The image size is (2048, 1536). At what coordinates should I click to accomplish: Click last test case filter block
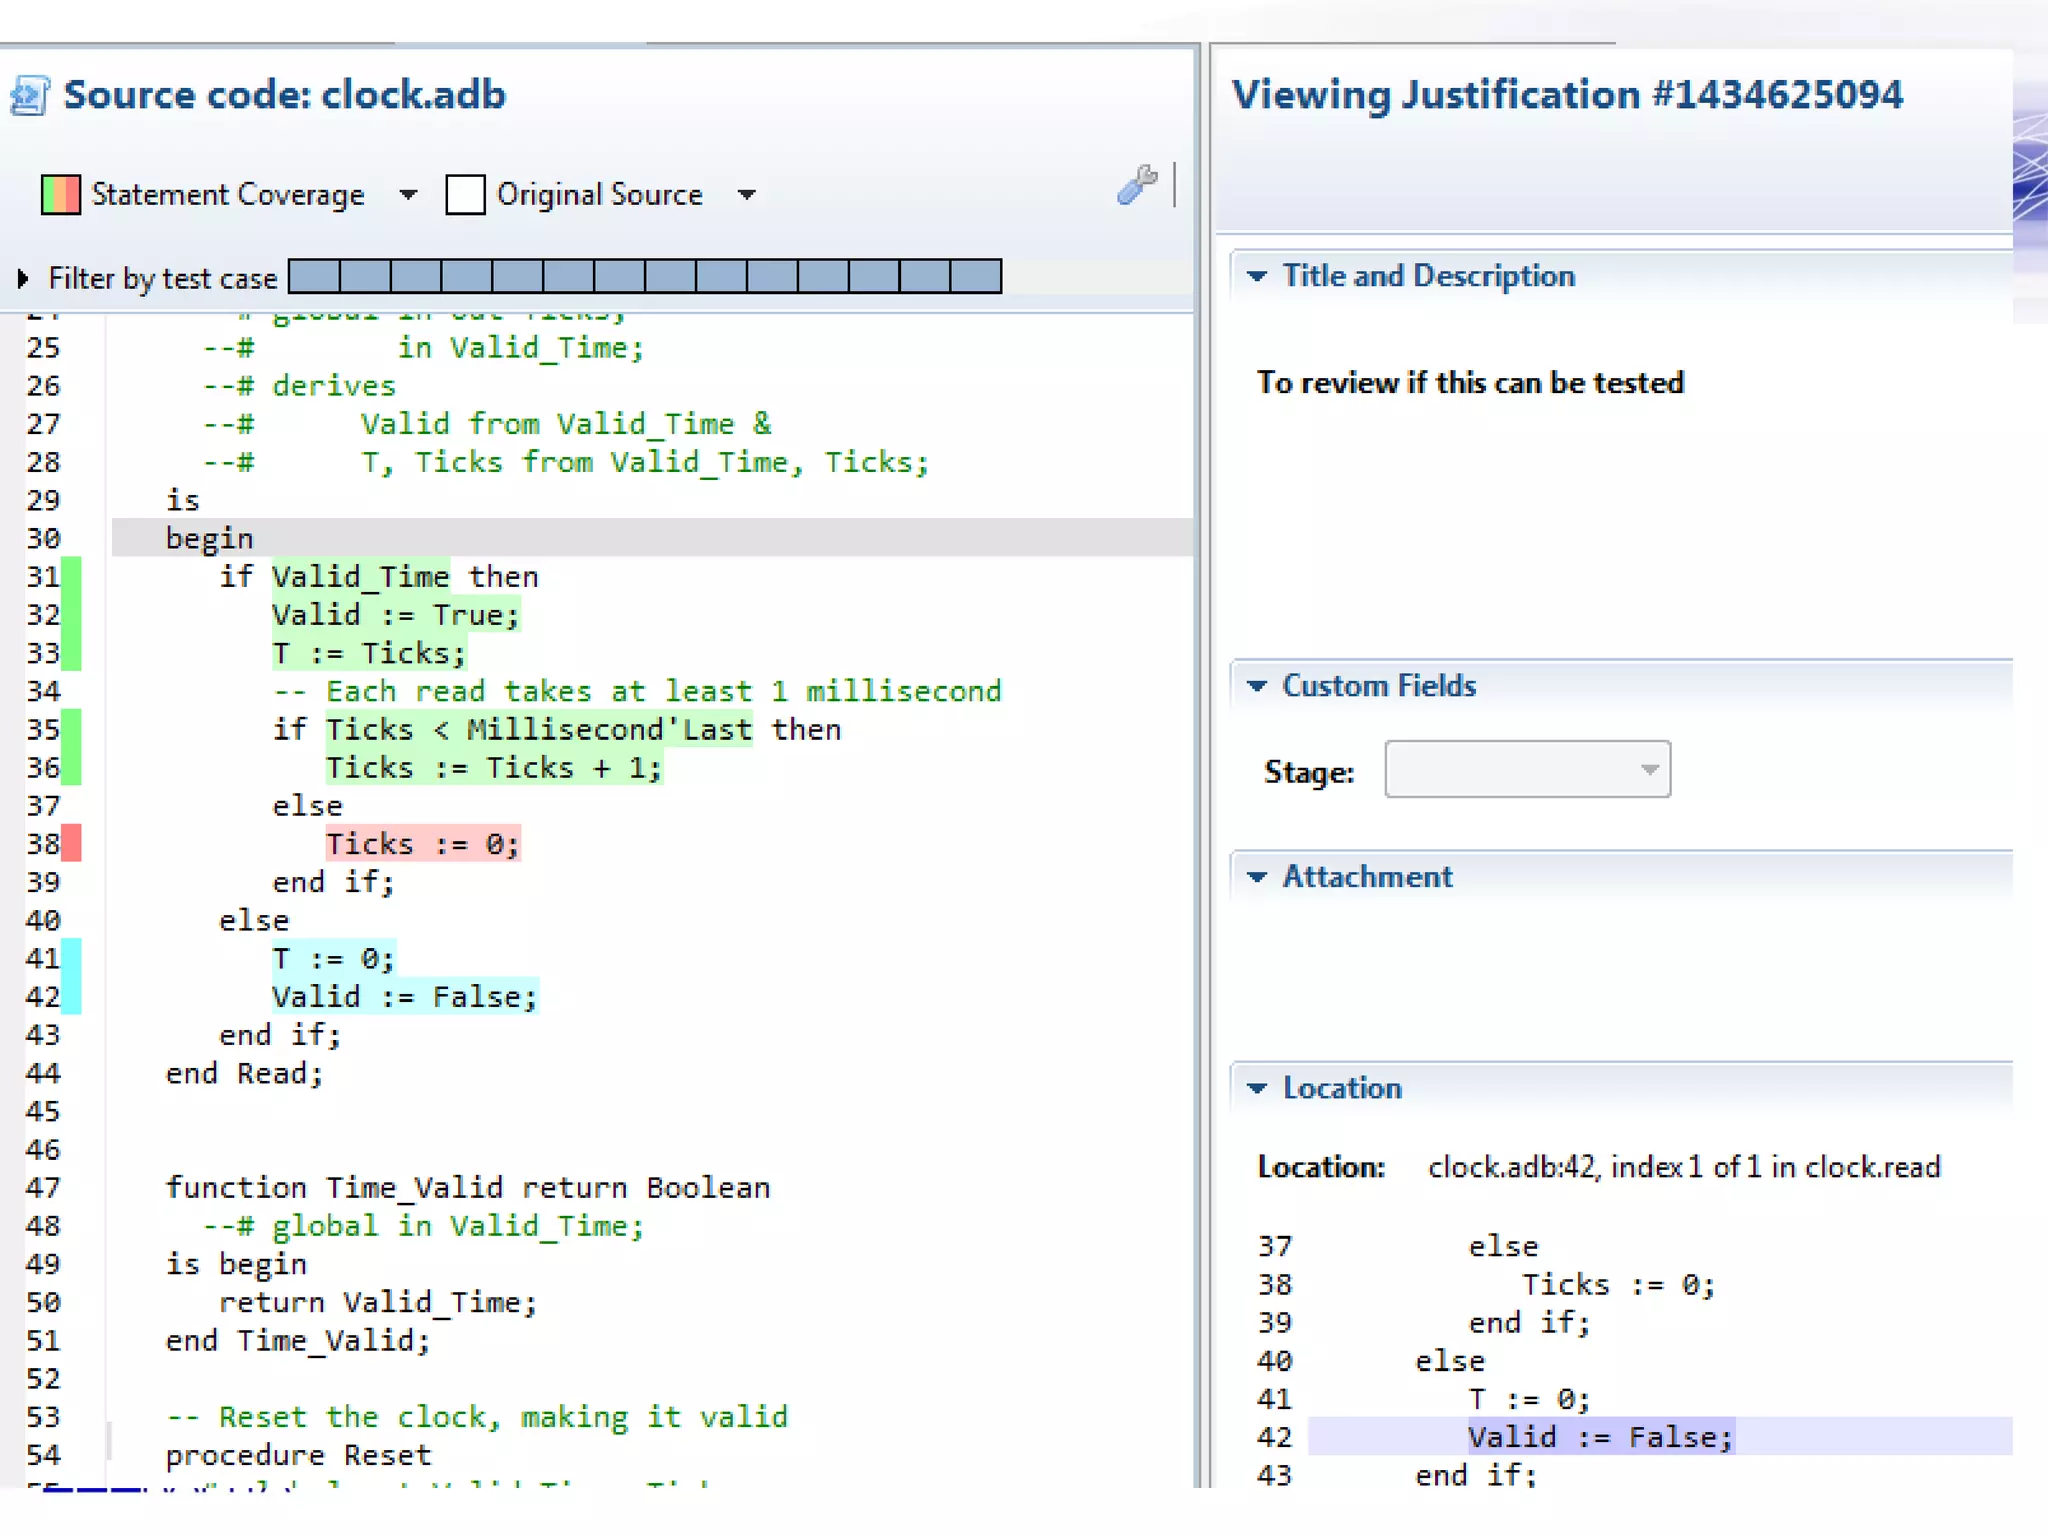pyautogui.click(x=976, y=276)
